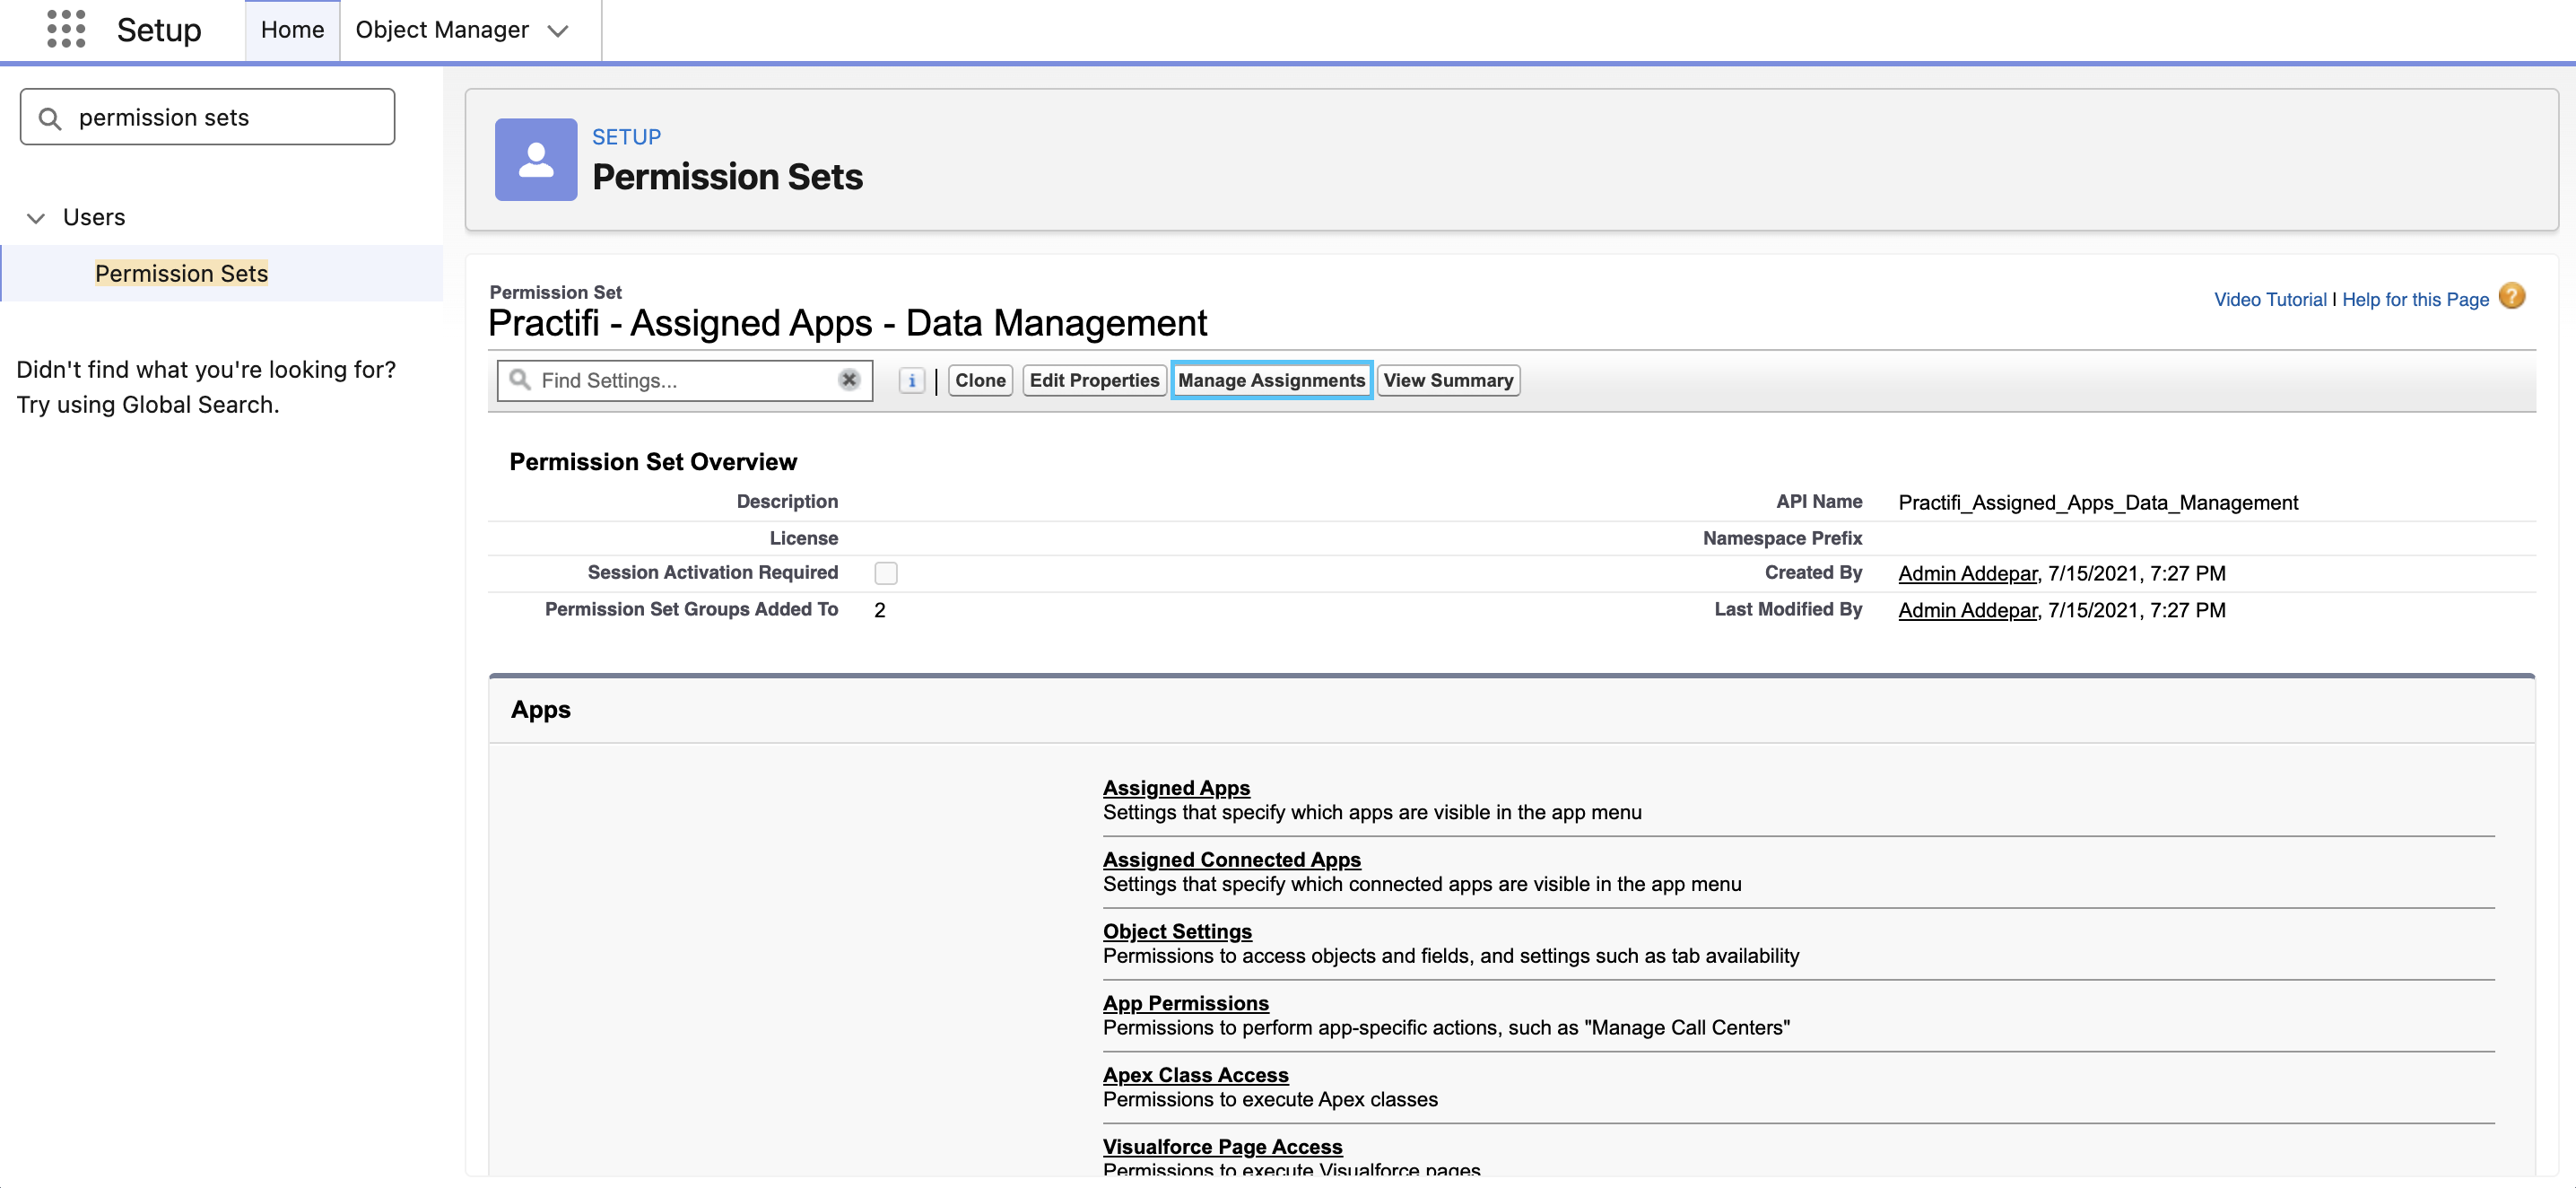Clear the Find Settings search box
Screen dimensions: 2576x1188
[x=849, y=380]
